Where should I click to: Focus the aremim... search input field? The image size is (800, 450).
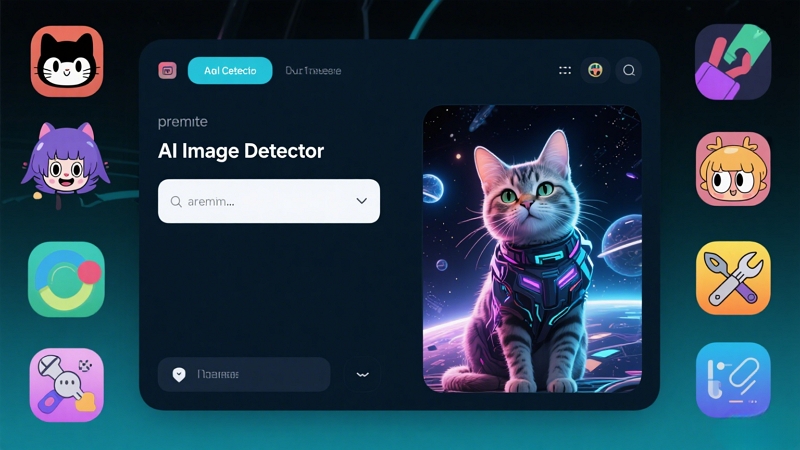(269, 201)
